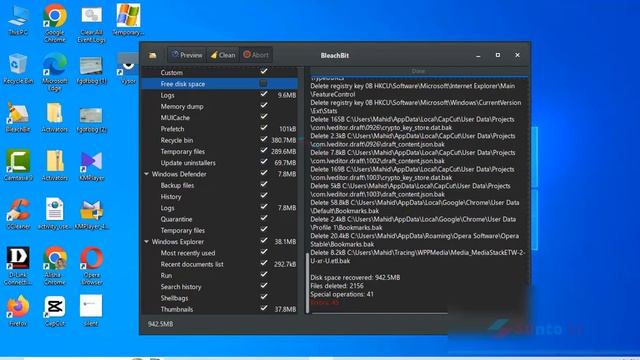Select the CCleaner desktop shortcut
The image size is (640, 360).
click(18, 214)
